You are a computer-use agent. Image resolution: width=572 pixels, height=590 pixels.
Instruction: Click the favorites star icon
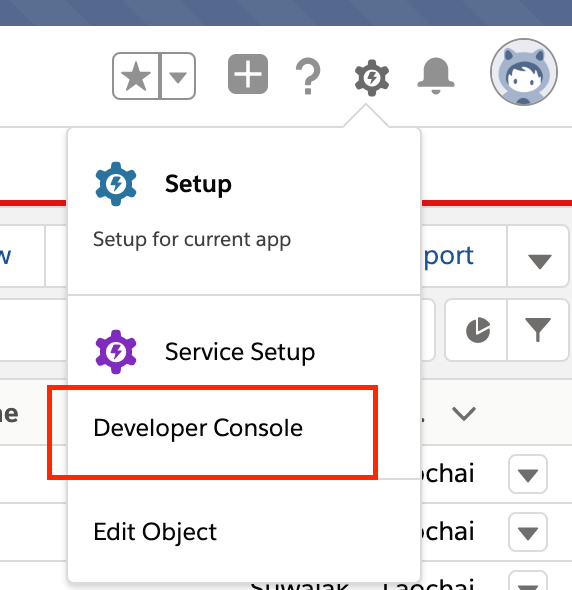[x=136, y=76]
